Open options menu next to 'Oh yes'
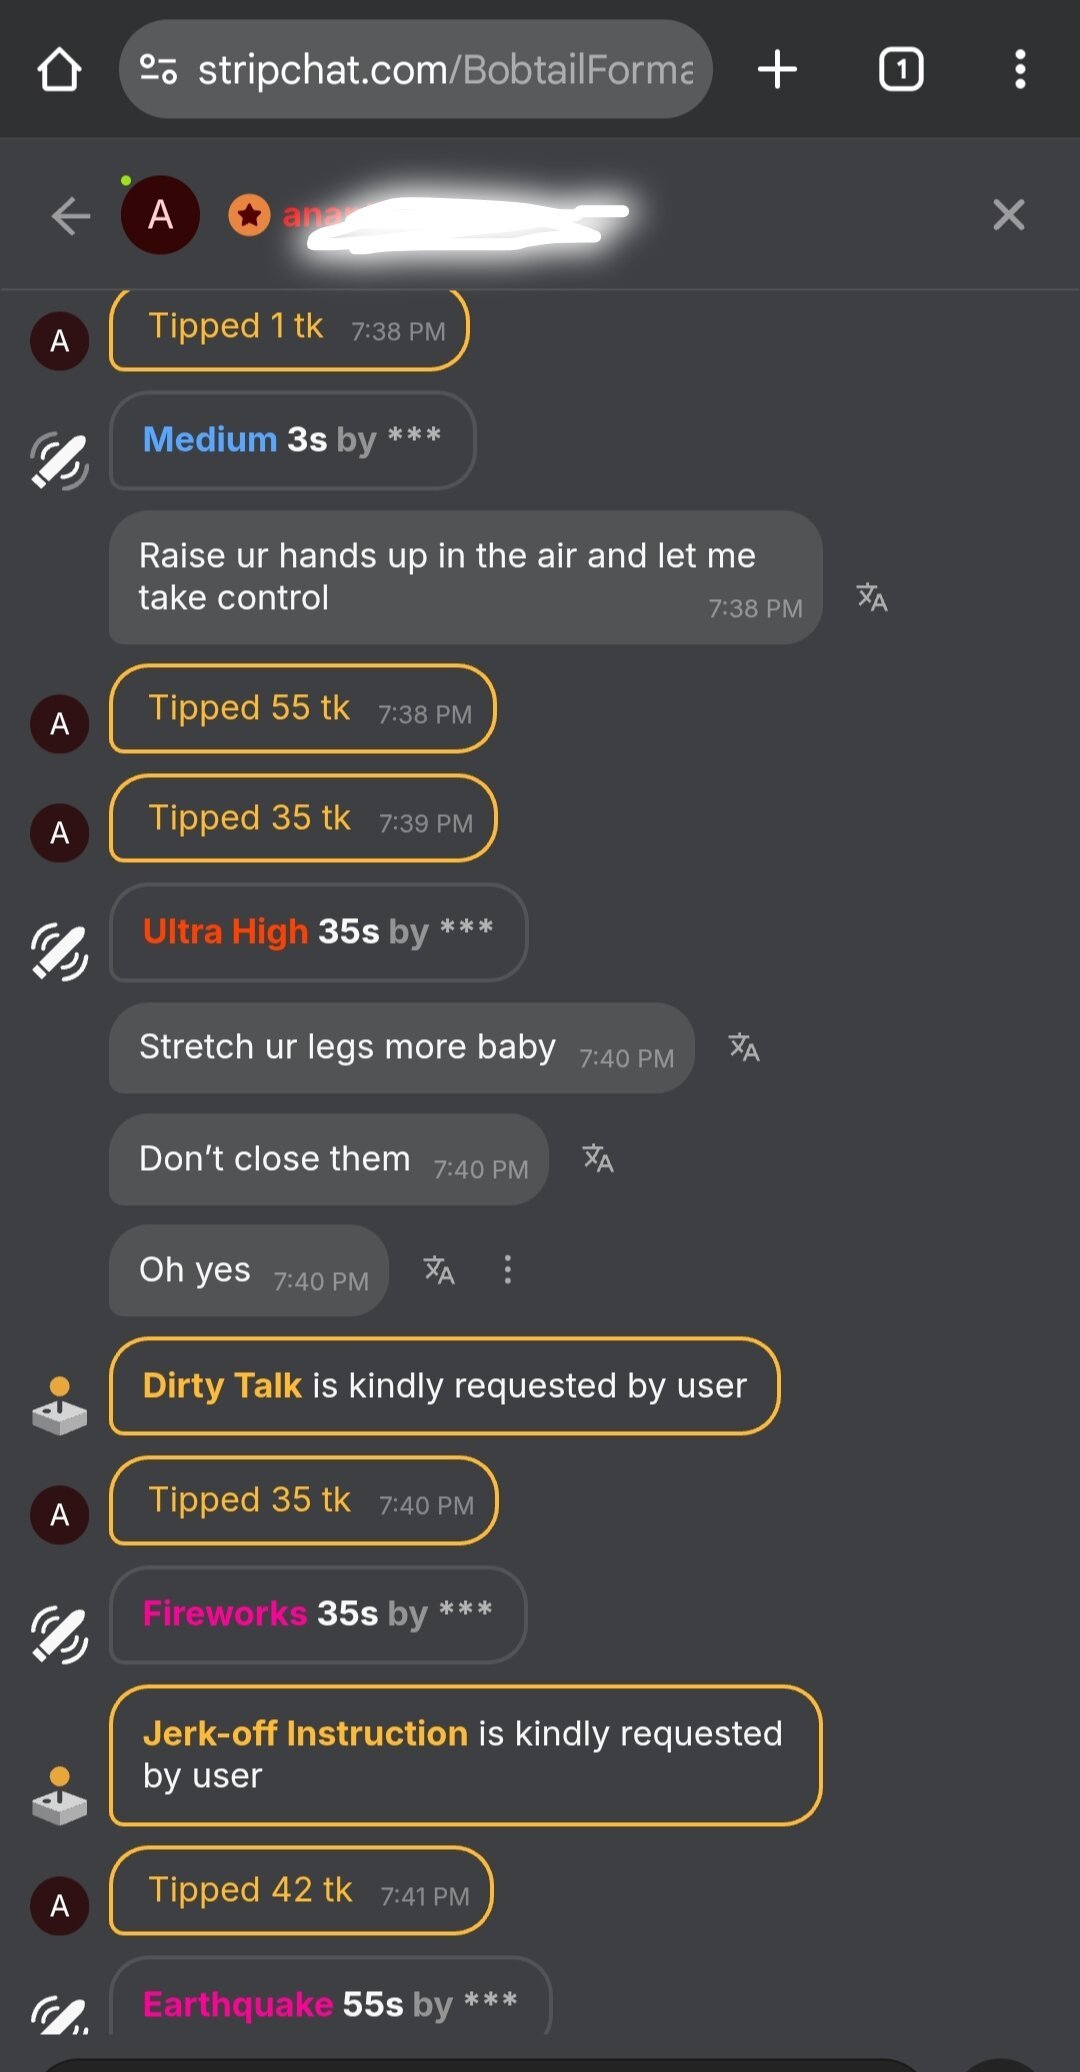The width and height of the screenshot is (1080, 2072). [508, 1270]
